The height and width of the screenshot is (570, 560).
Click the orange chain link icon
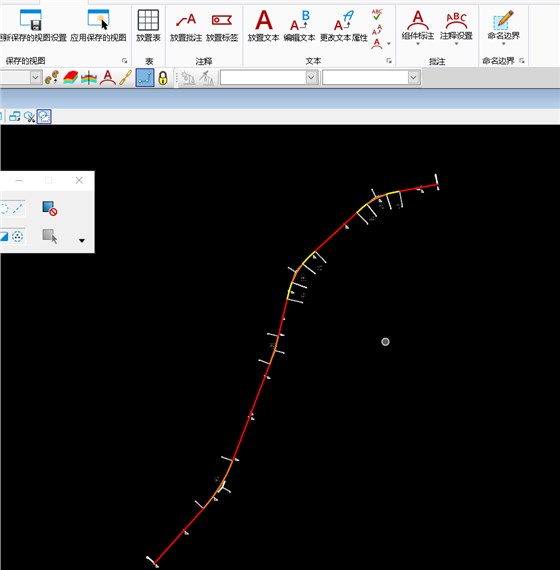(125, 77)
